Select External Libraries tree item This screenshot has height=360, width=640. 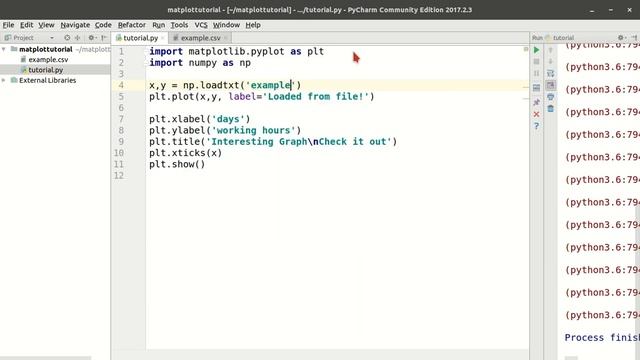(x=47, y=80)
